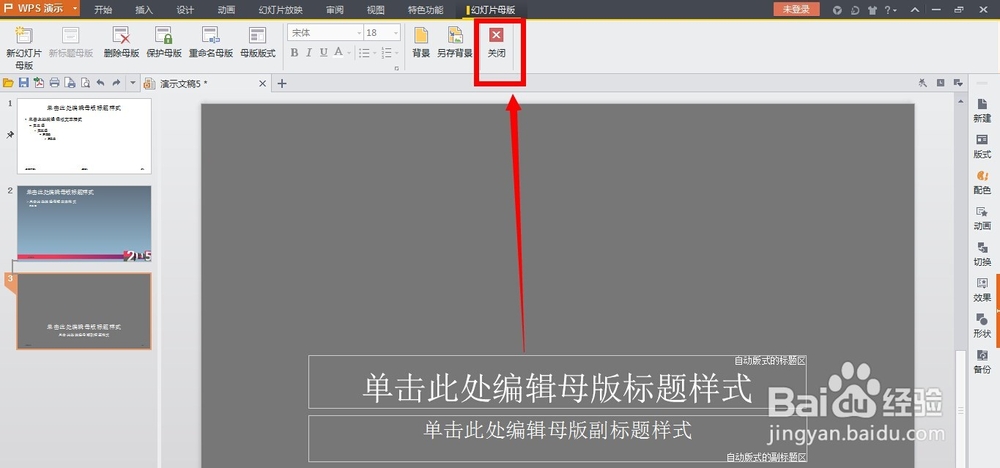Click the open folder icon in quick access

click(x=8, y=83)
